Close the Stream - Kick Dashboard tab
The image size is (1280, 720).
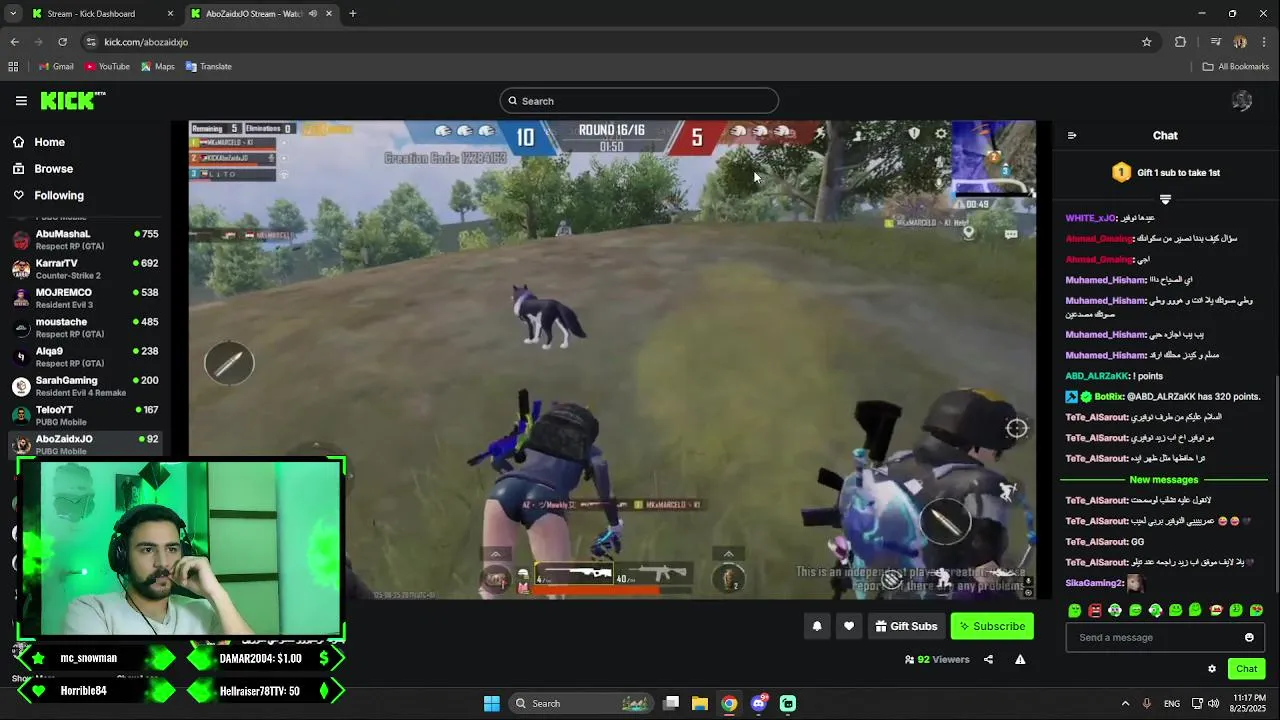(x=170, y=14)
